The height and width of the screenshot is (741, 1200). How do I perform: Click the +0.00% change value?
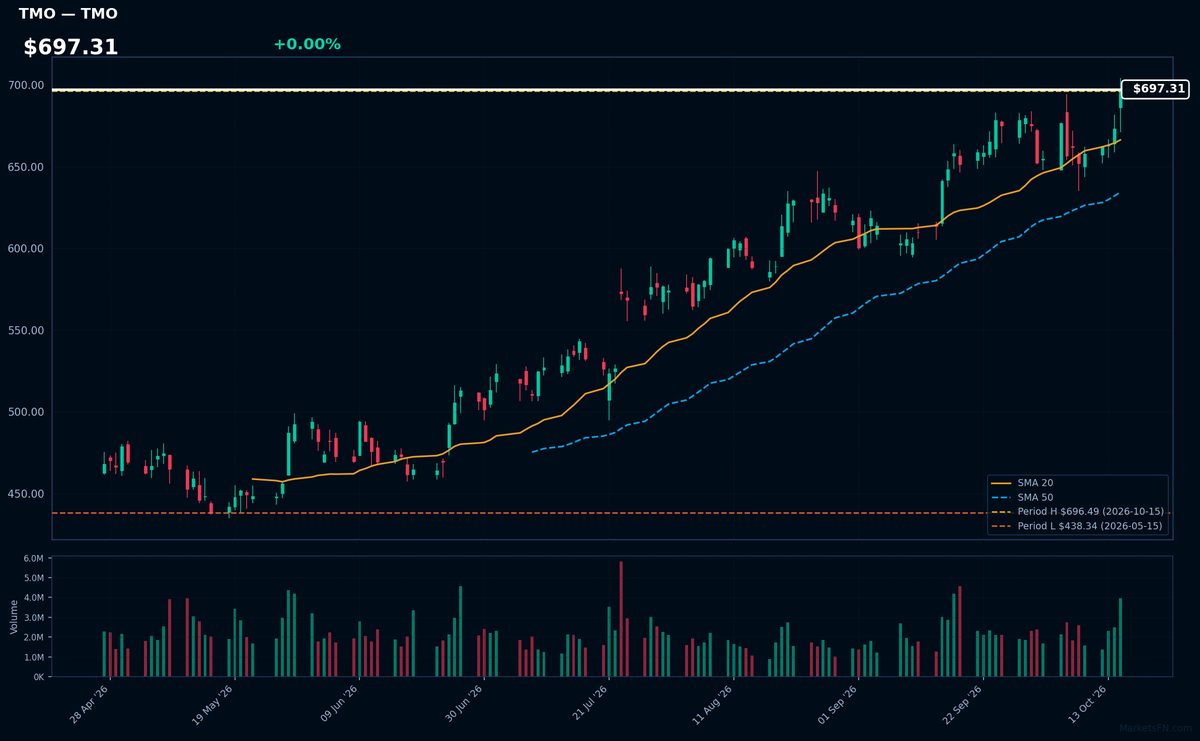click(307, 44)
